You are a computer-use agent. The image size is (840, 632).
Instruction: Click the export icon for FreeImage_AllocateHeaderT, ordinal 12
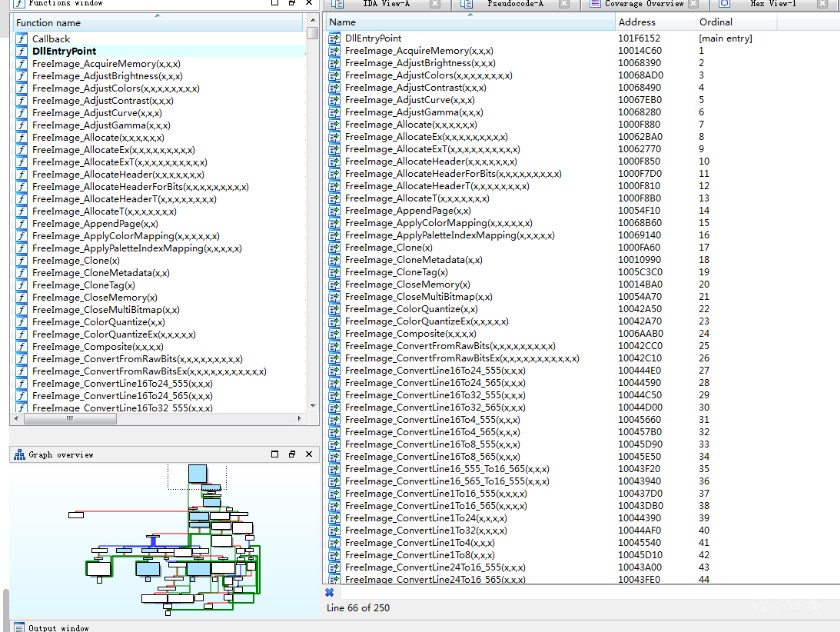click(335, 186)
